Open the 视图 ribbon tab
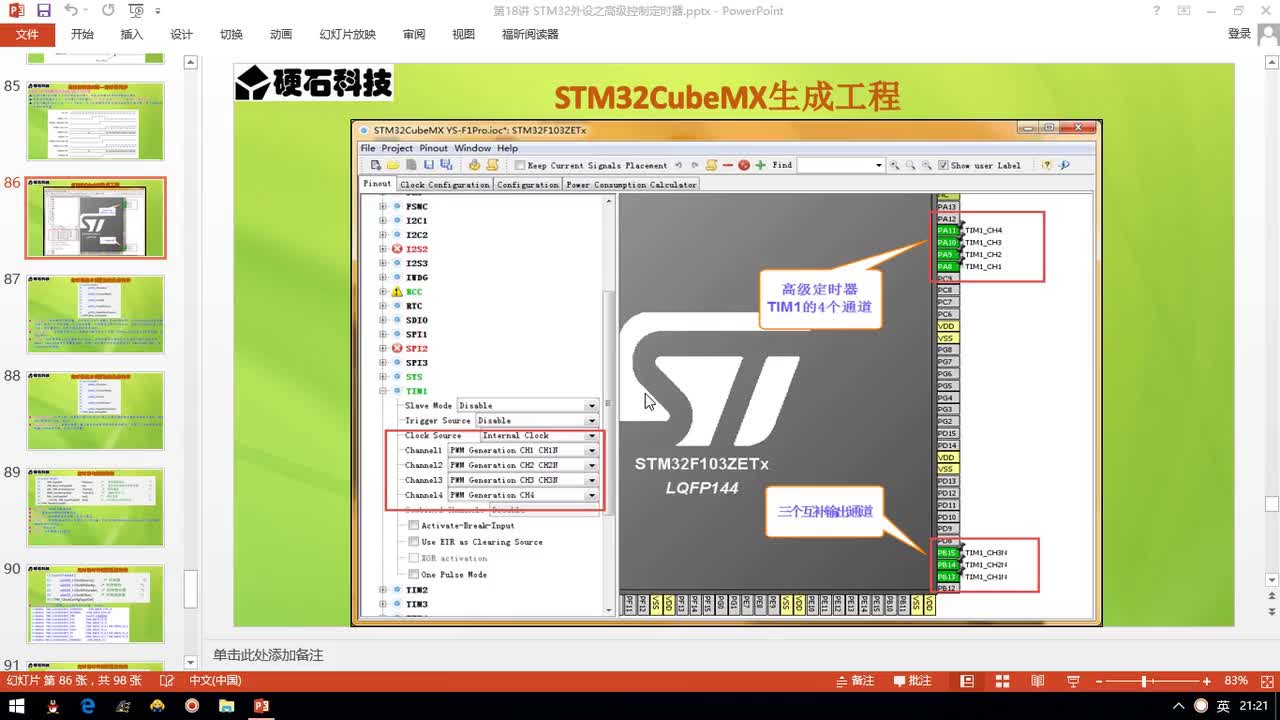The image size is (1280, 720). (x=463, y=34)
